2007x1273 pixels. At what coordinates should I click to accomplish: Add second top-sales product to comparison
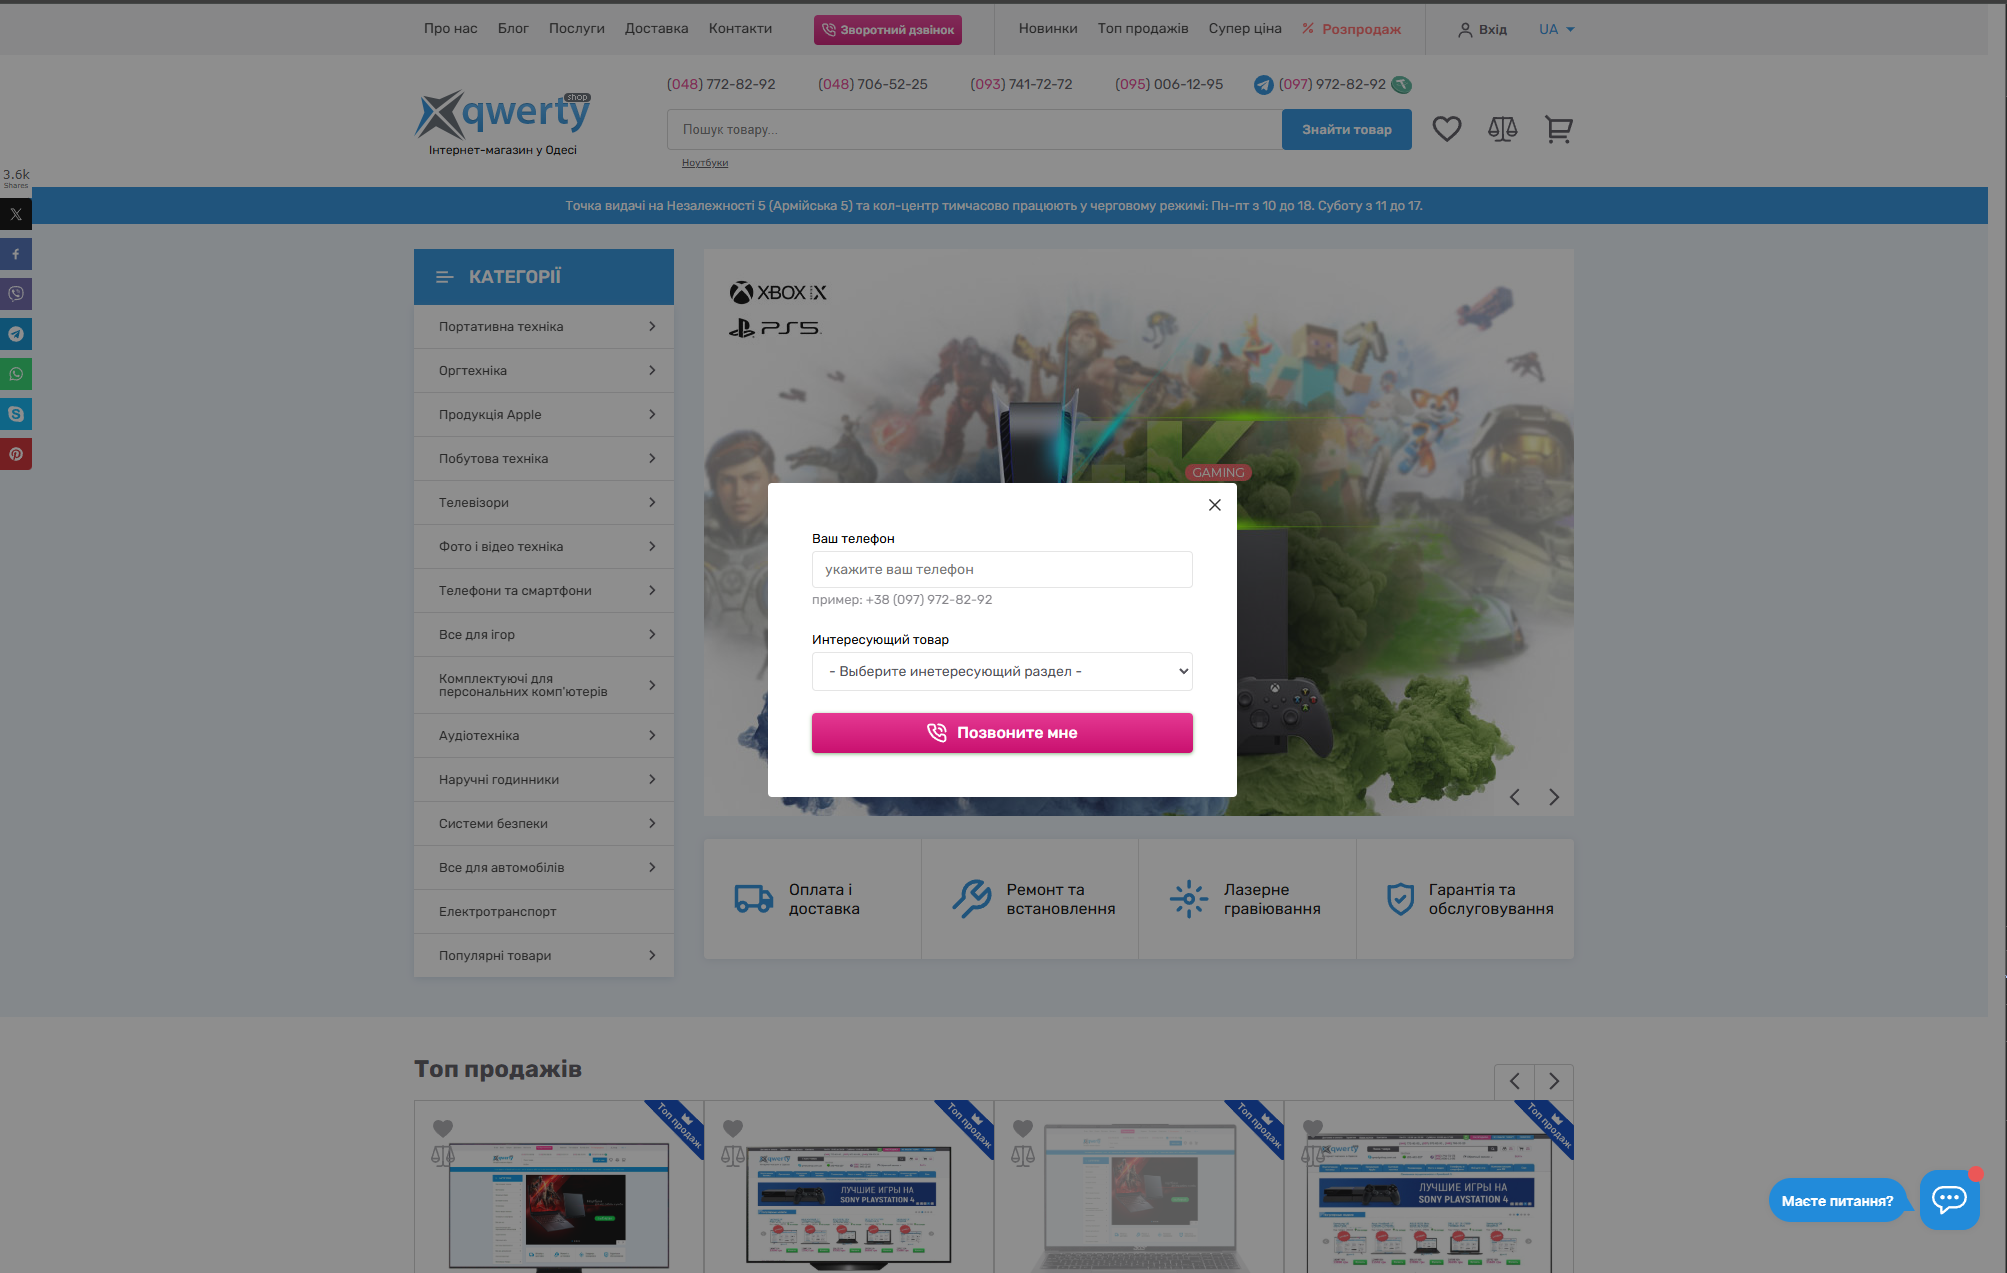733,1156
